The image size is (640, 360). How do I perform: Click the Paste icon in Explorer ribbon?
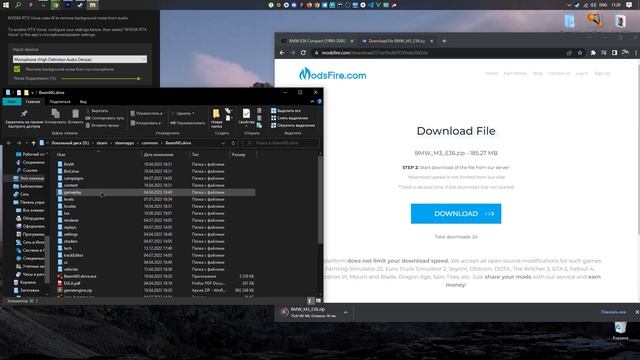tap(75, 116)
